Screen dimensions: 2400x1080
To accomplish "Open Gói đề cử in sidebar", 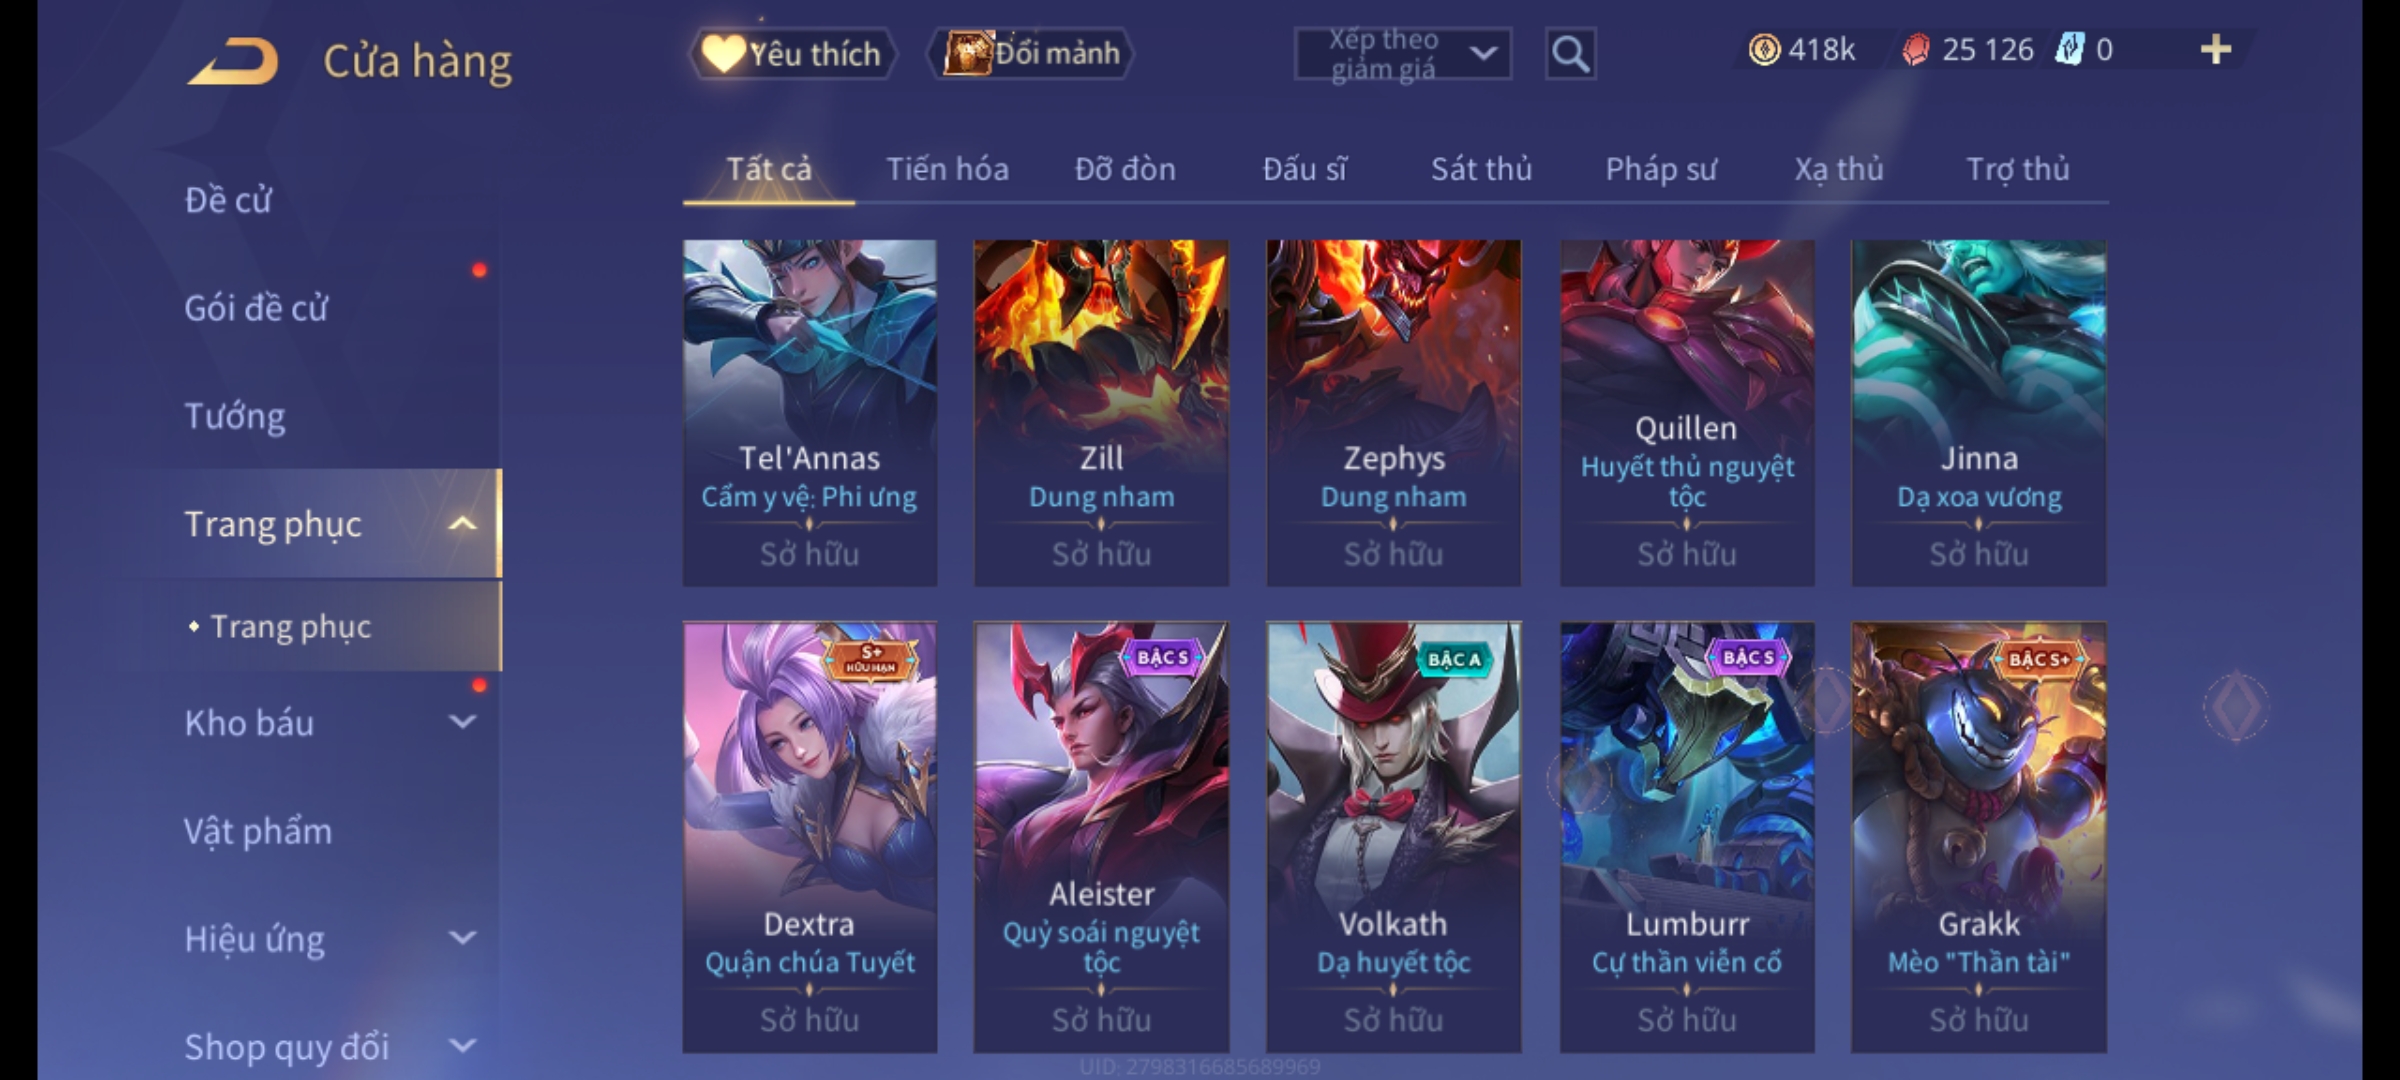I will 256,307.
